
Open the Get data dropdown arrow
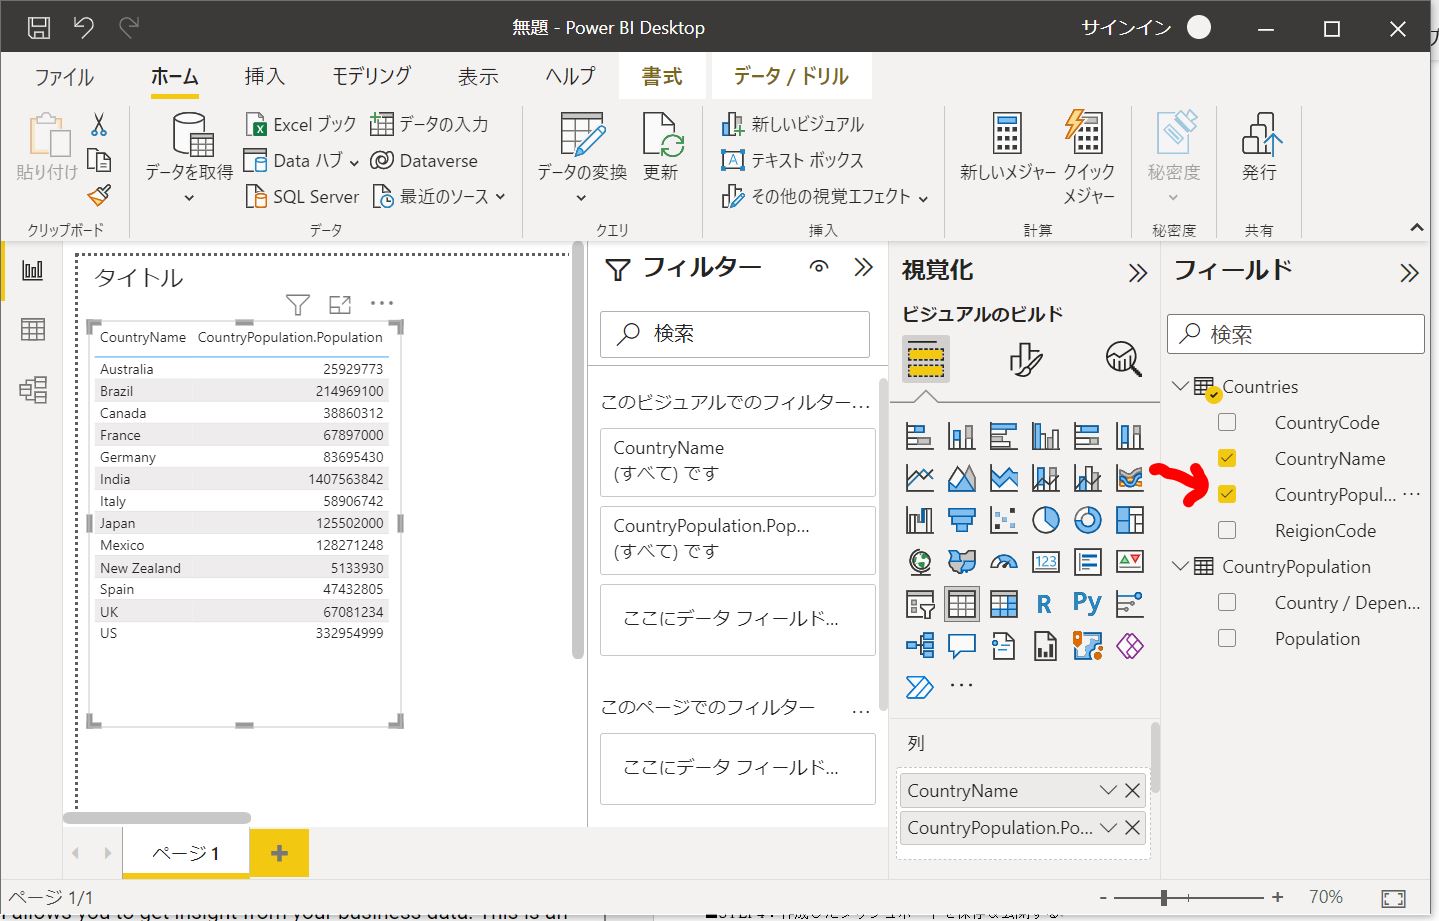(x=189, y=198)
